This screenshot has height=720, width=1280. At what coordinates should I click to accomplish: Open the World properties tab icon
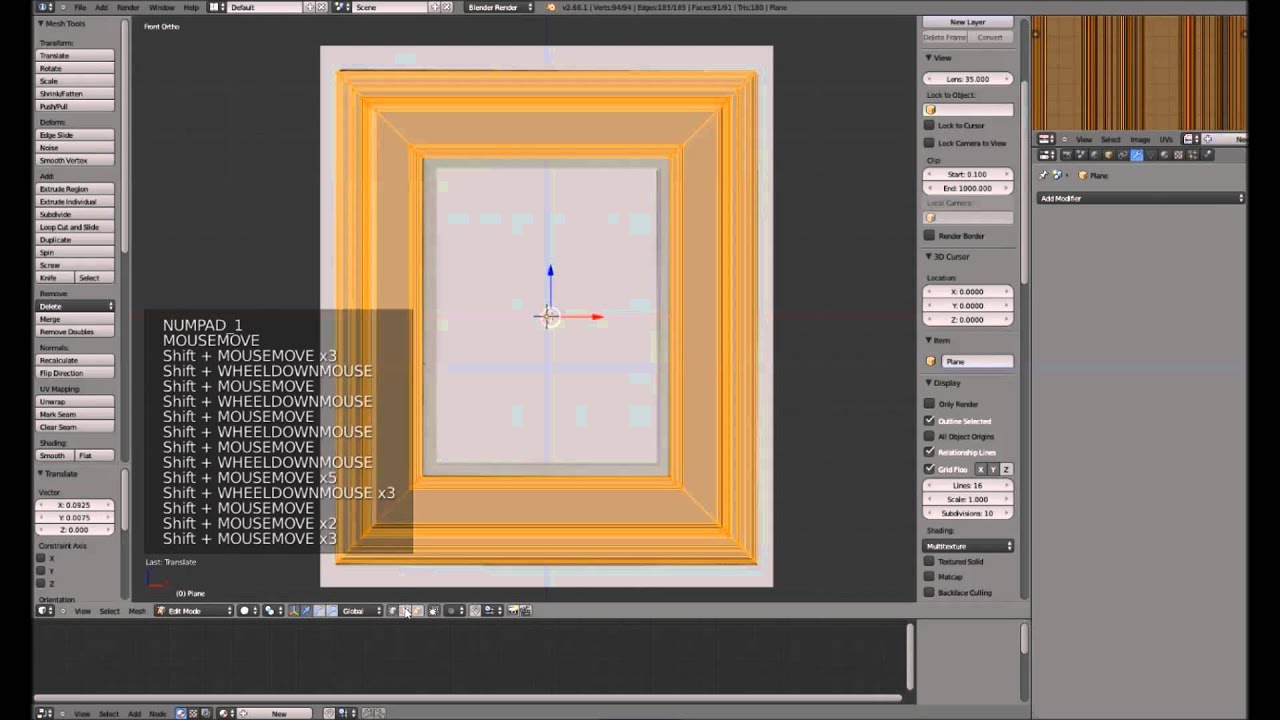[x=1094, y=155]
